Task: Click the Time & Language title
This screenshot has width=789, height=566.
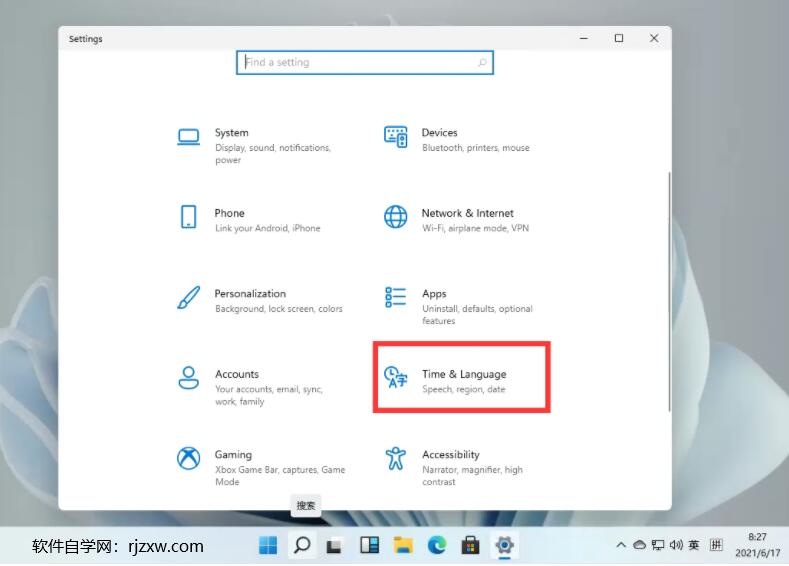Action: 464,374
